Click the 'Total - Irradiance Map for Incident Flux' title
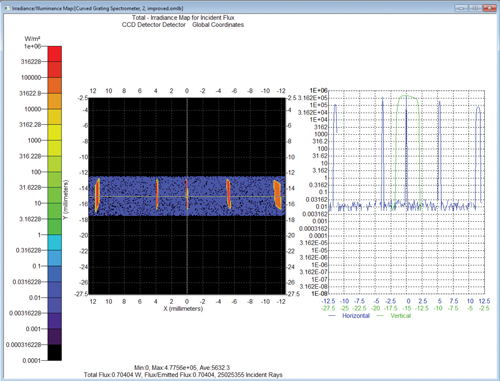 (x=183, y=18)
